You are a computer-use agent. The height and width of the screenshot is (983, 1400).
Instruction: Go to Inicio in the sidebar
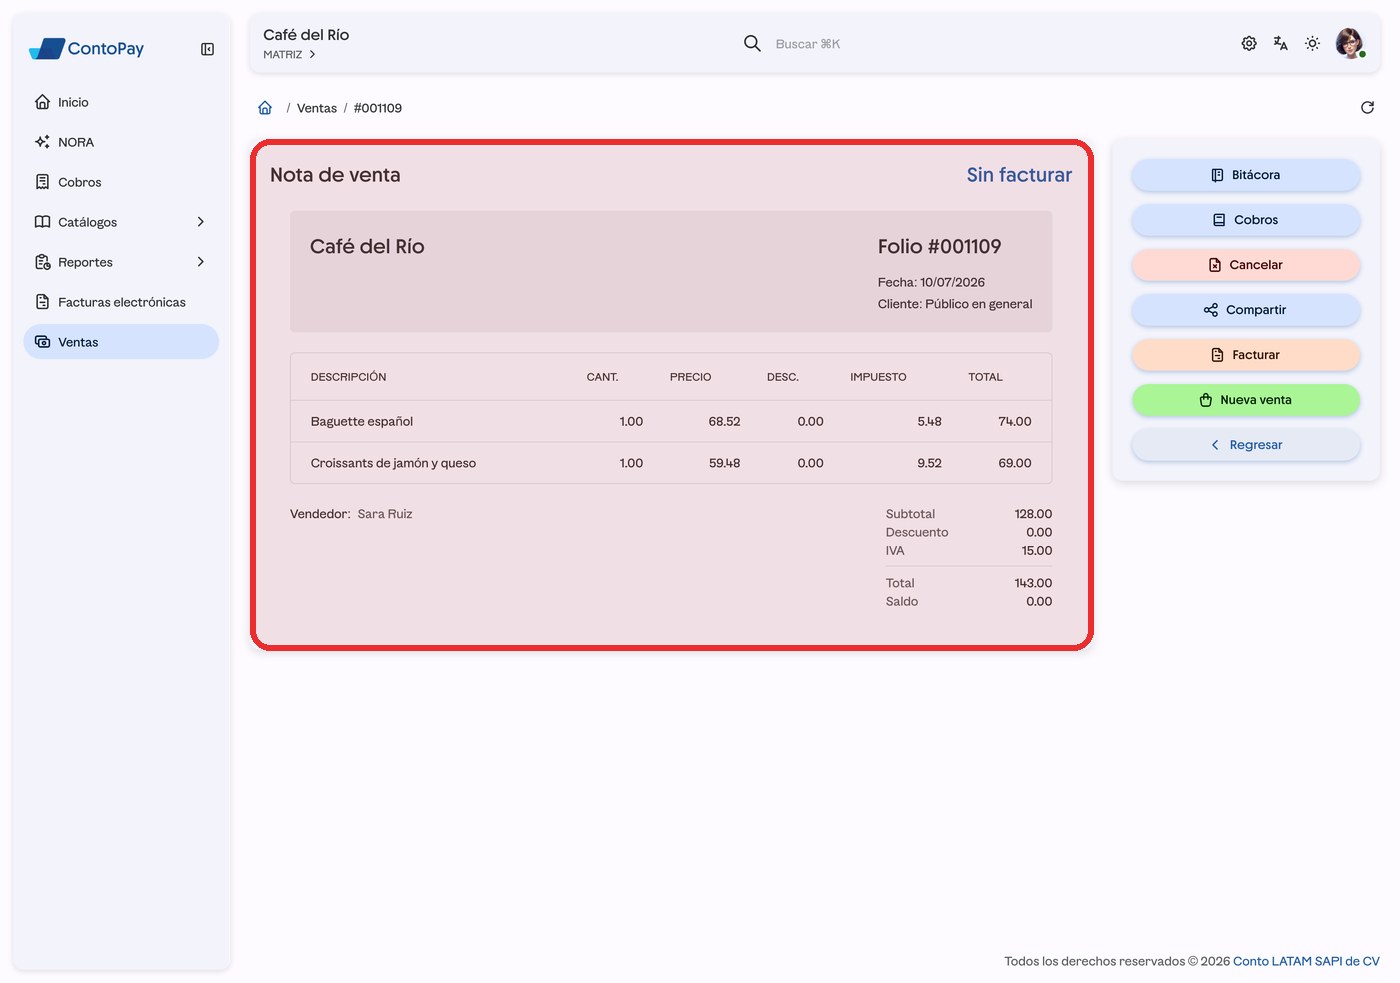tap(121, 102)
